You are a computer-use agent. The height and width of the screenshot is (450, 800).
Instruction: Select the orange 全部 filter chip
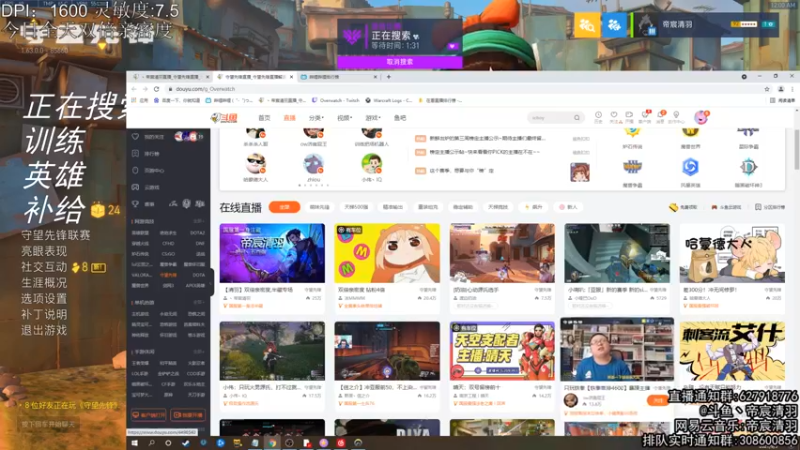284,207
